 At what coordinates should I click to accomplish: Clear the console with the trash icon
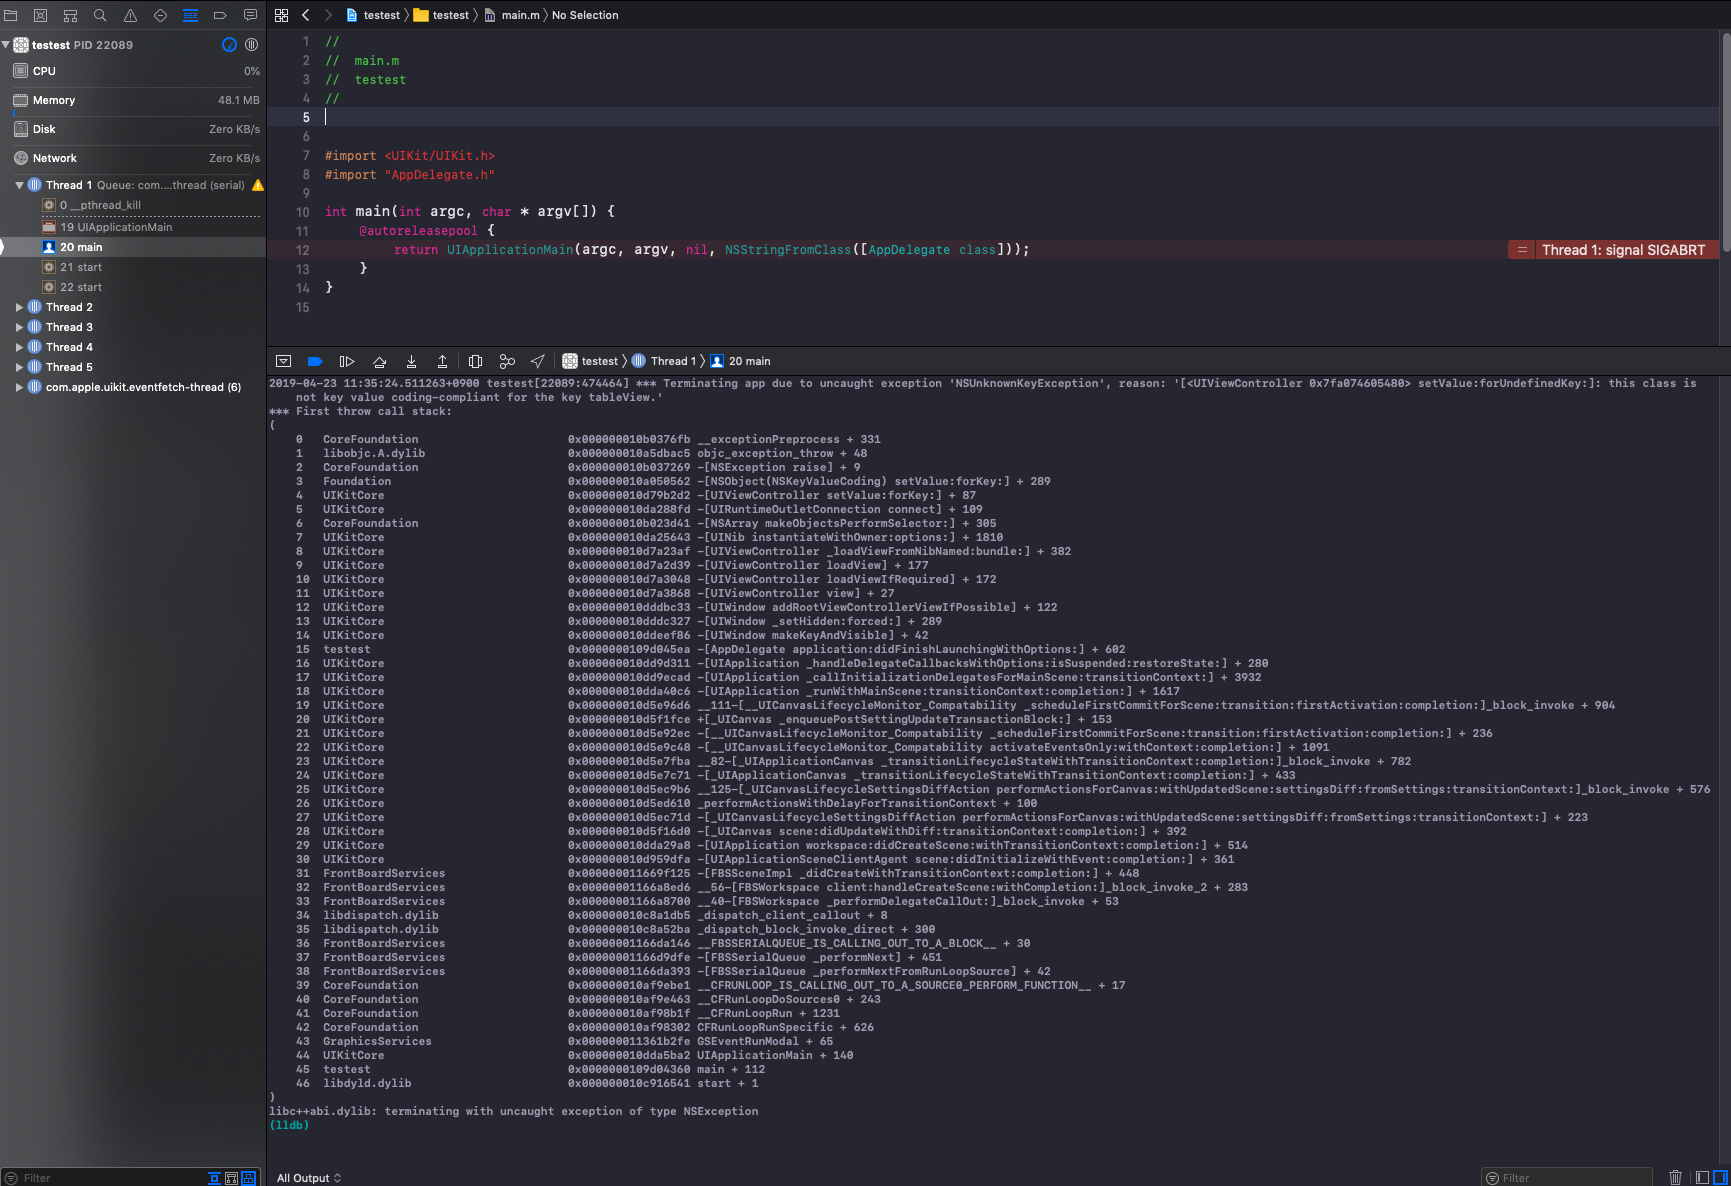[1677, 1178]
